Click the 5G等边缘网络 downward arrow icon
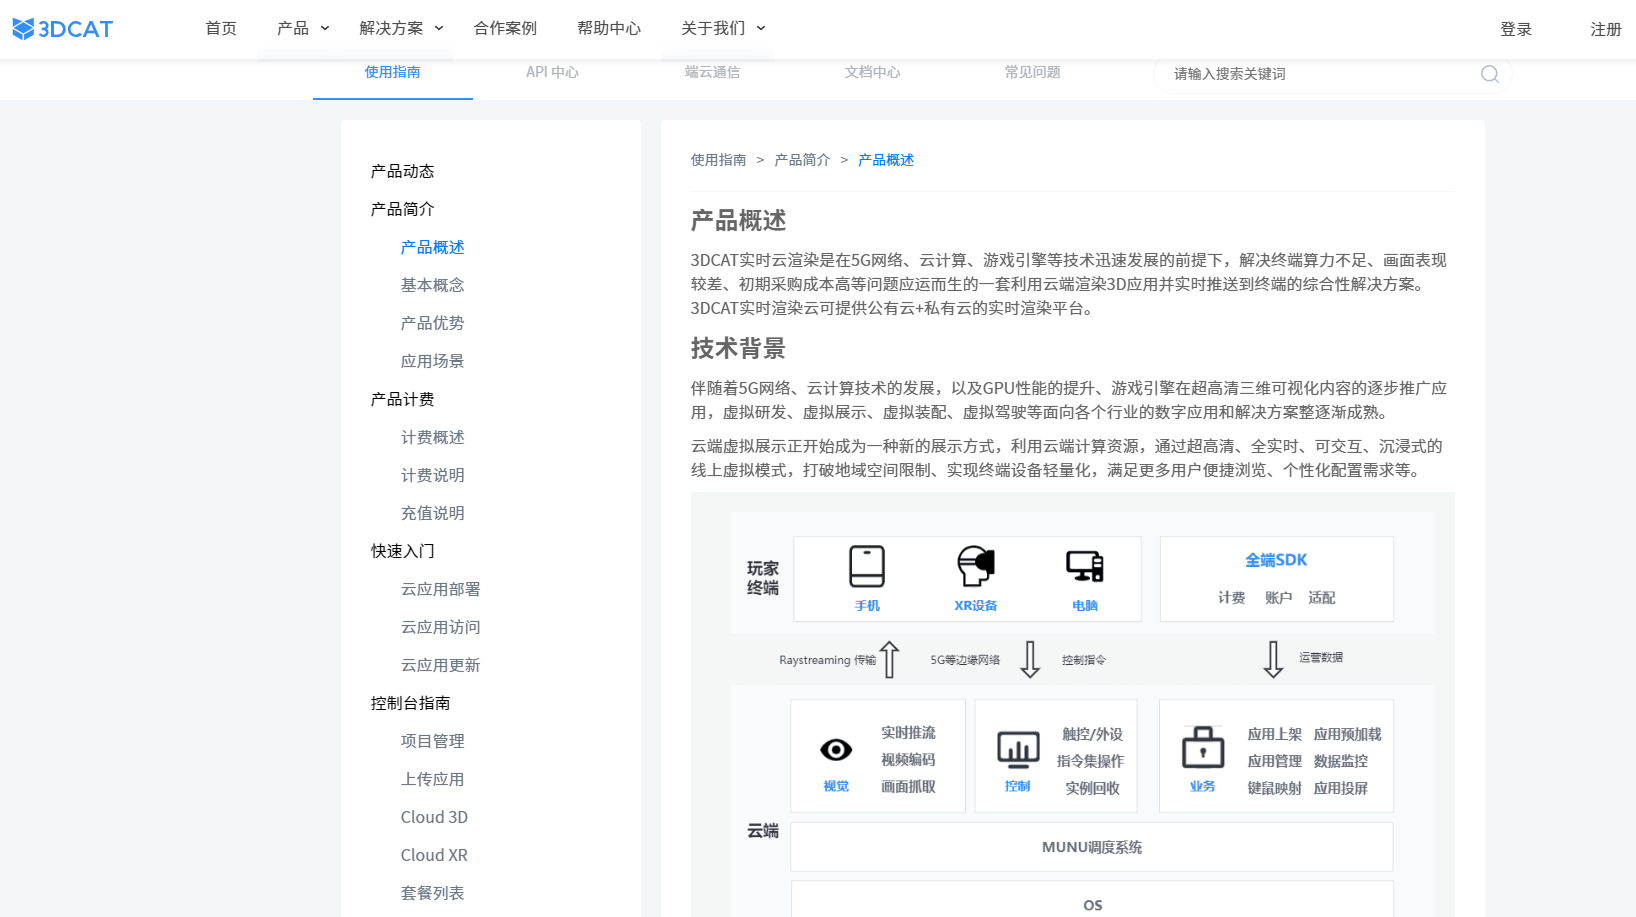 (x=1030, y=660)
